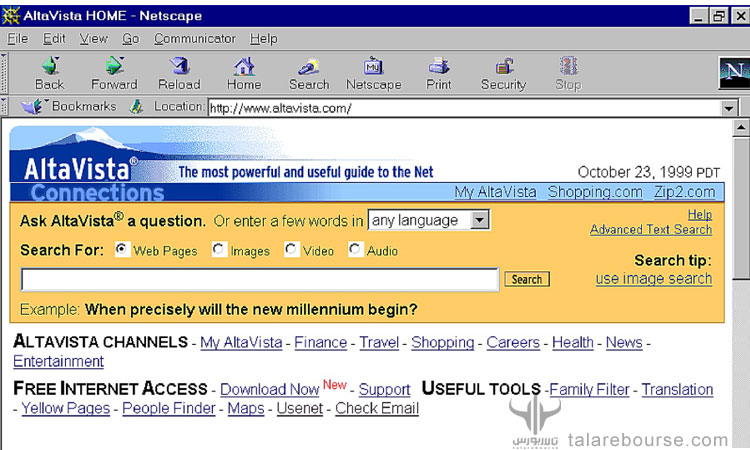Click the vertical scrollbar up arrow
The image size is (750, 450).
[x=740, y=128]
